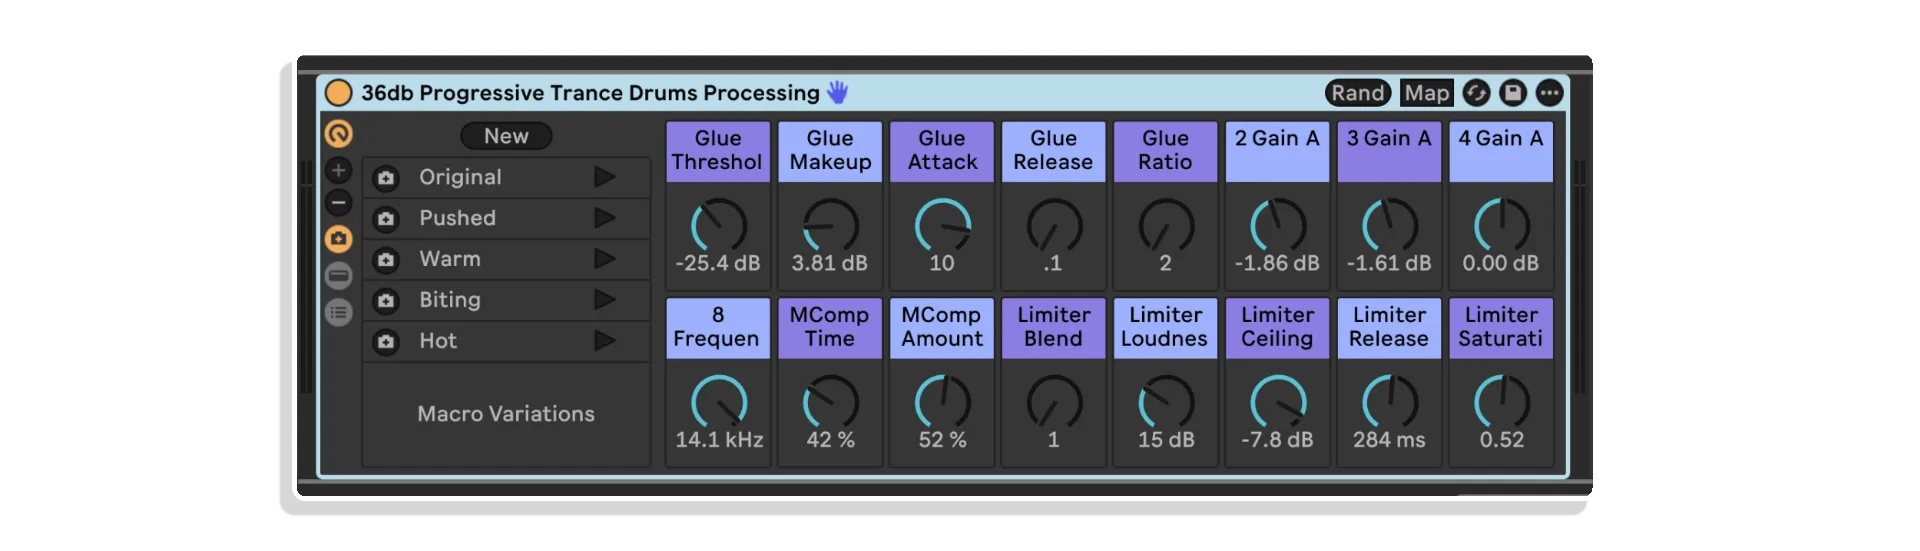This screenshot has height=551, width=1920.
Task: Enable Map mode button
Action: 1426,93
